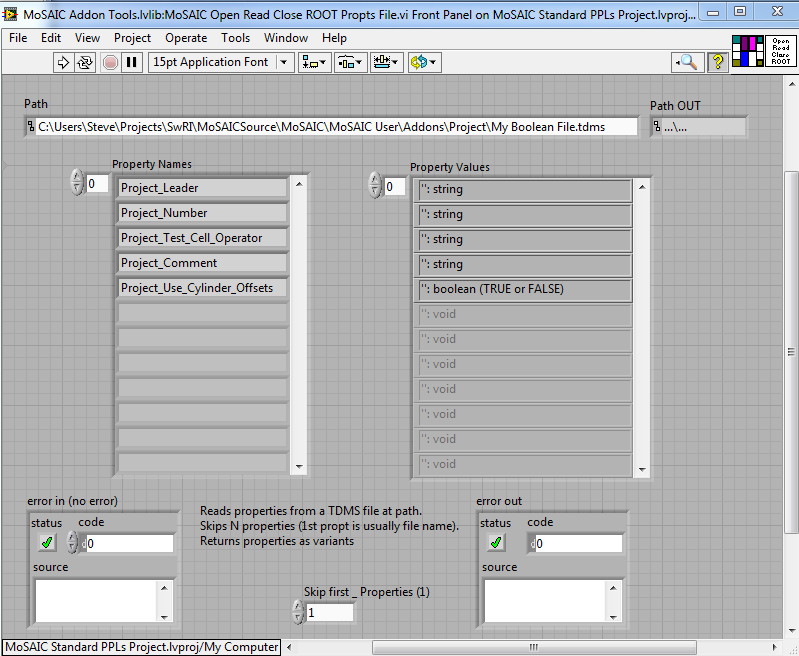This screenshot has height=656, width=799.
Task: Select the Project_Use_Cylinder_Offsets element
Action: [x=202, y=288]
